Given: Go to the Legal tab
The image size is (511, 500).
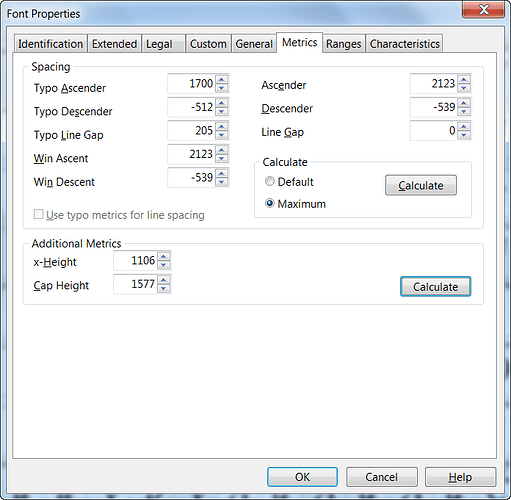Looking at the screenshot, I should (163, 44).
